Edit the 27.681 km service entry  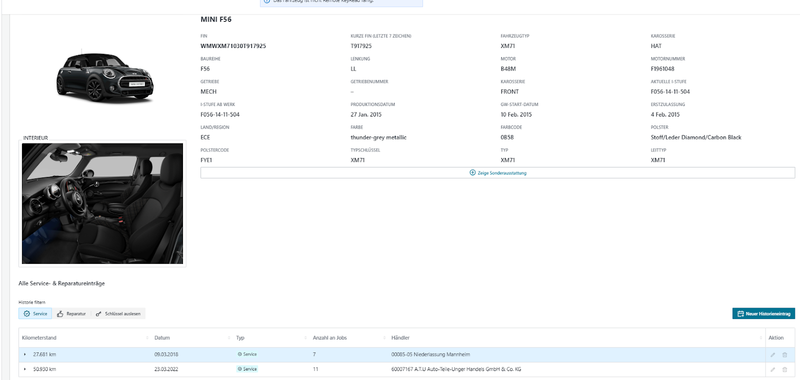[x=772, y=354]
